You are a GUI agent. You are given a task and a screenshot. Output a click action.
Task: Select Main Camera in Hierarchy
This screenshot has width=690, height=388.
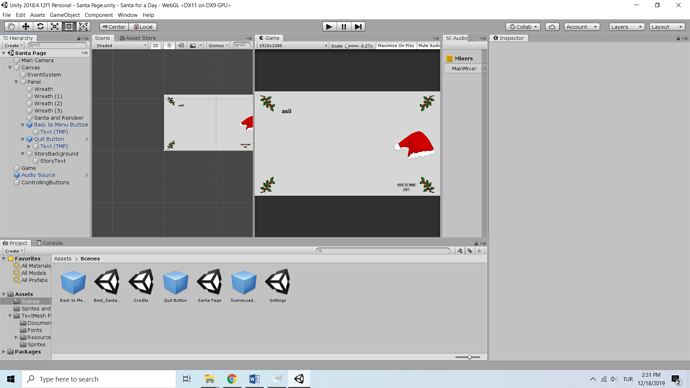click(37, 60)
